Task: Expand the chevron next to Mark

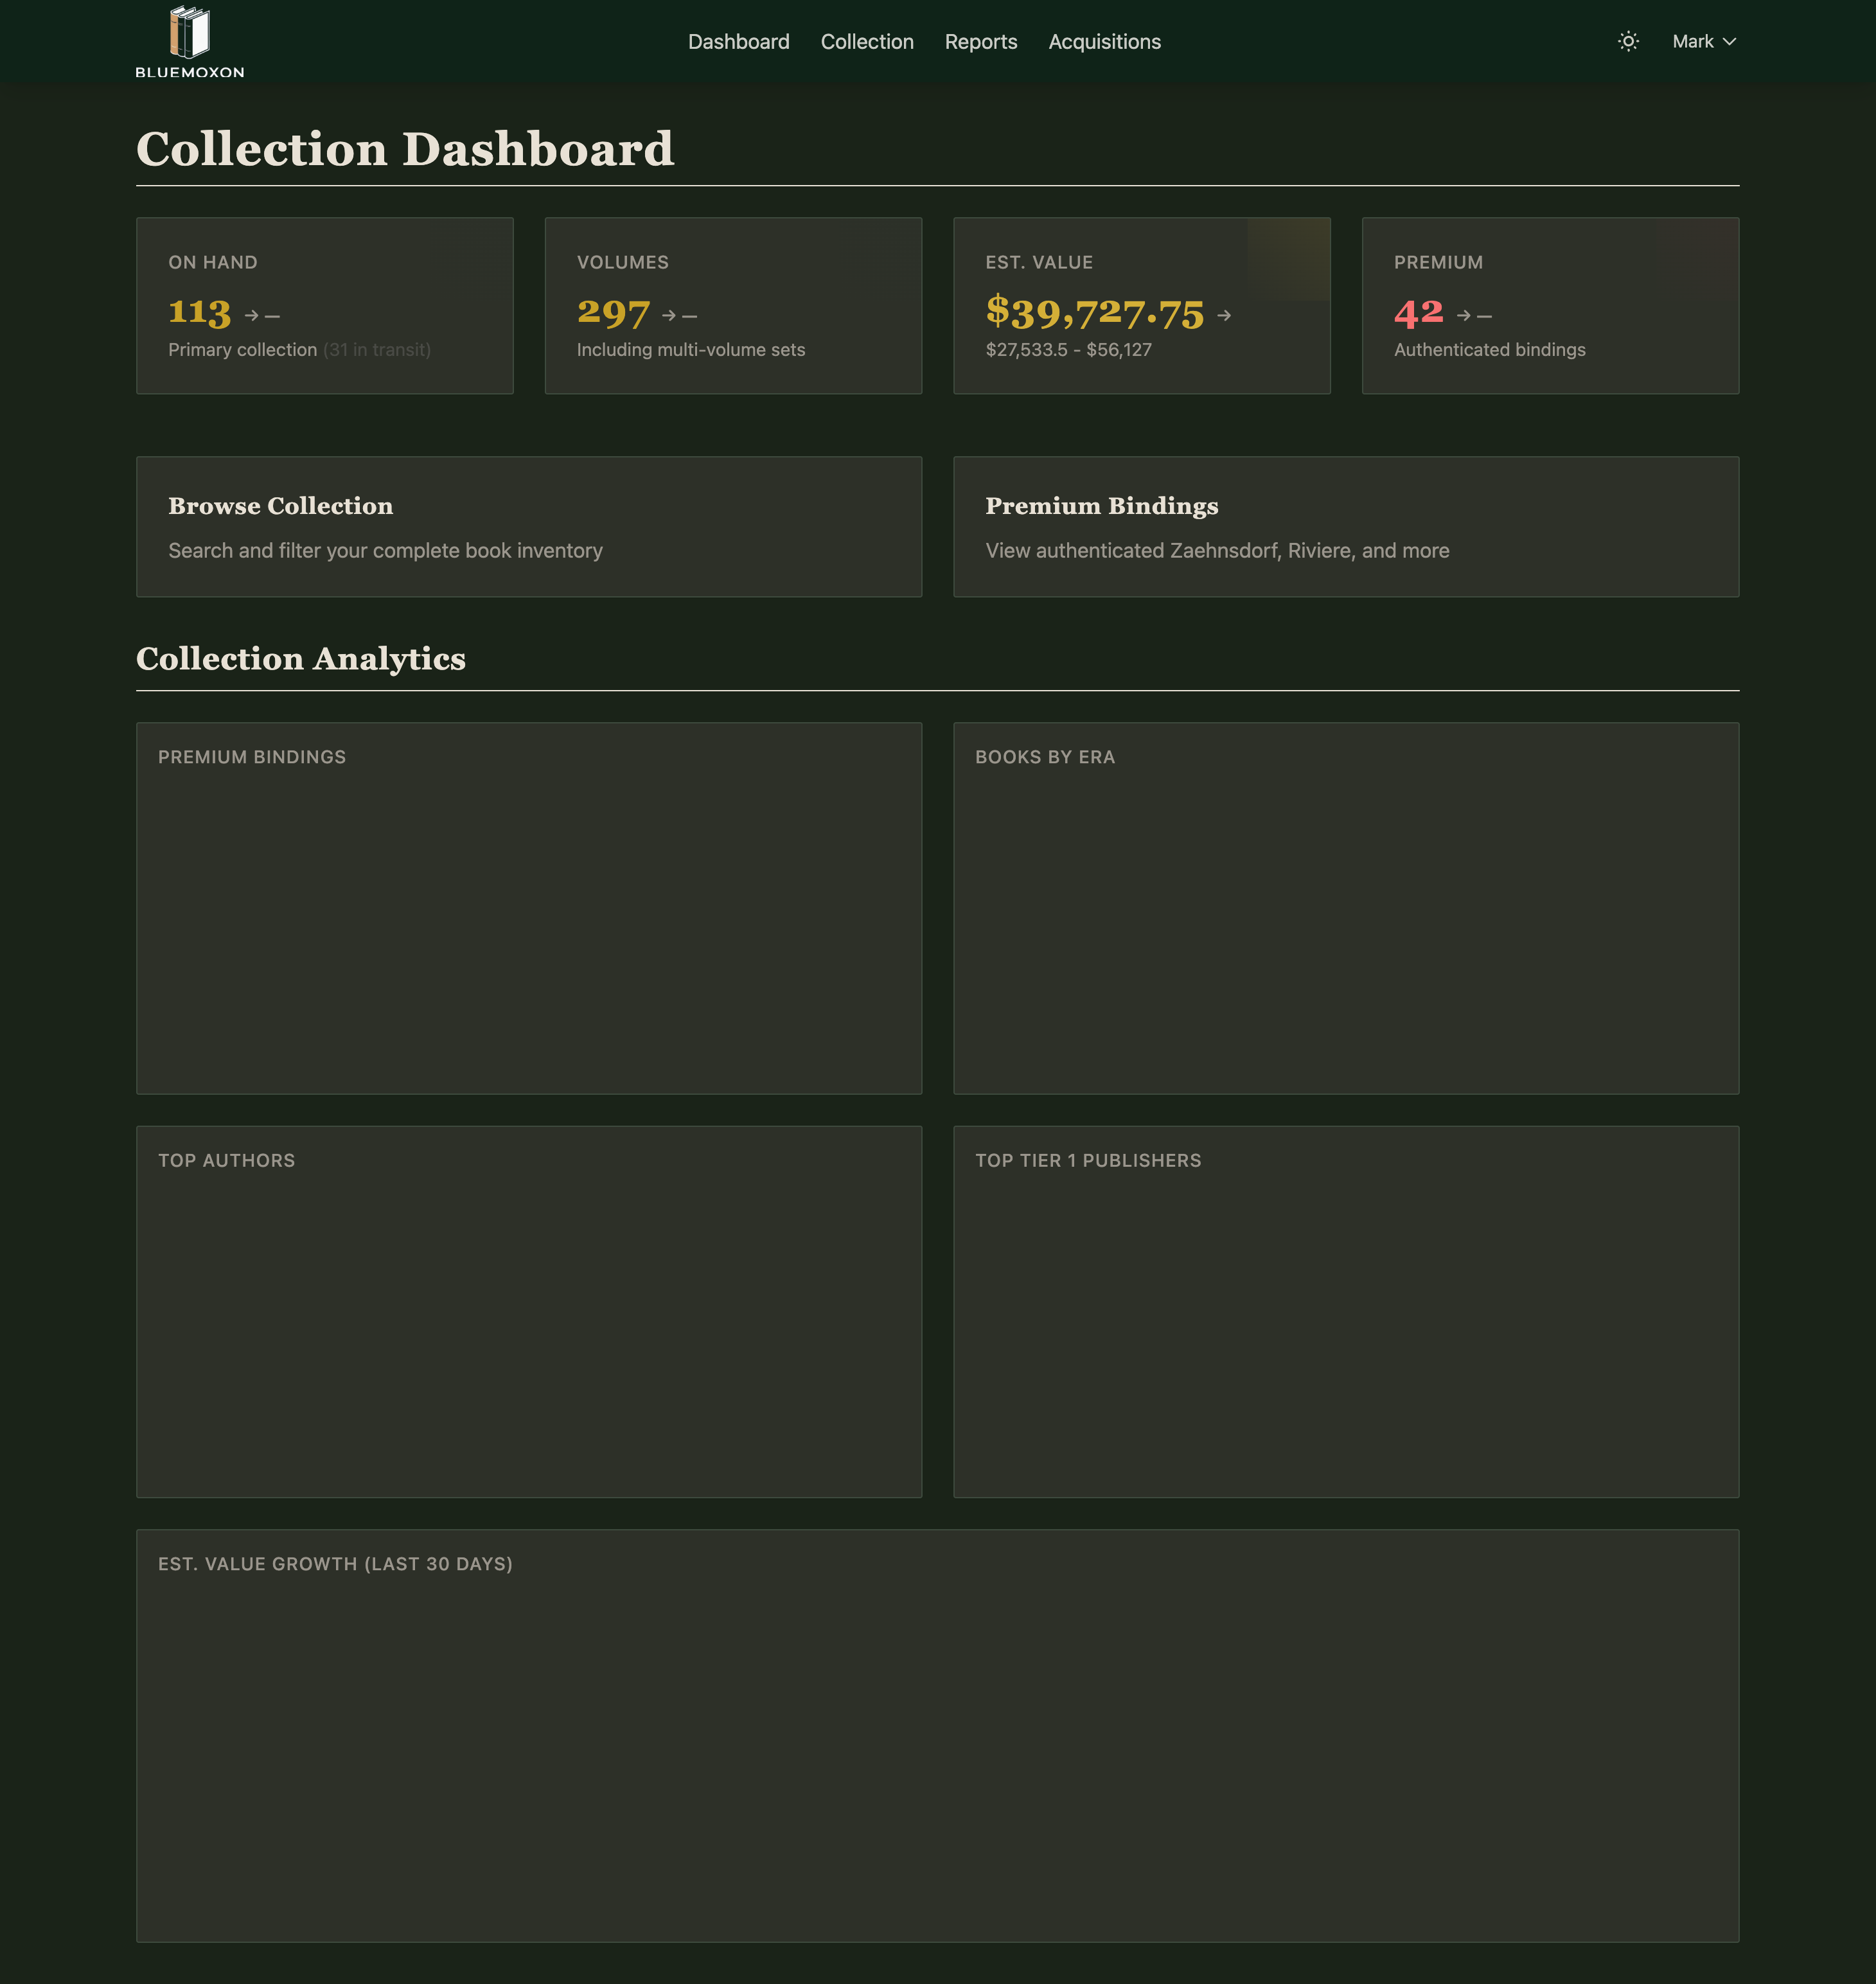Action: coord(1729,42)
